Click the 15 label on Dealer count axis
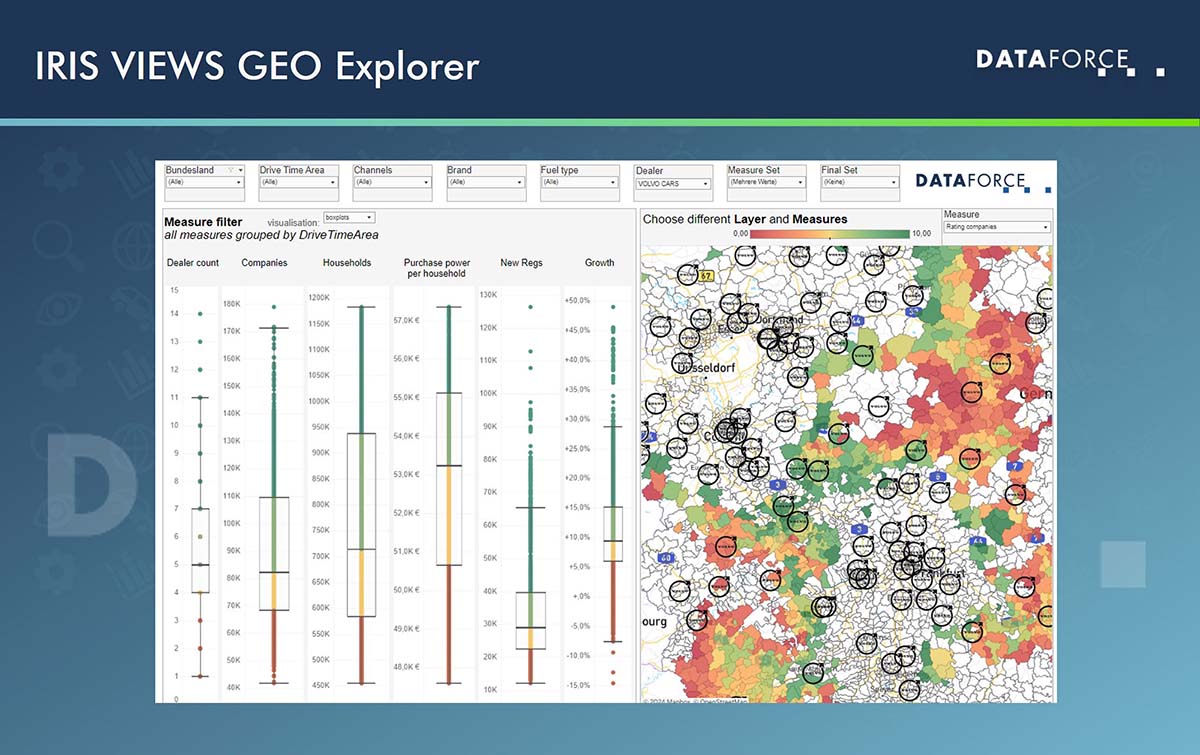 174,290
